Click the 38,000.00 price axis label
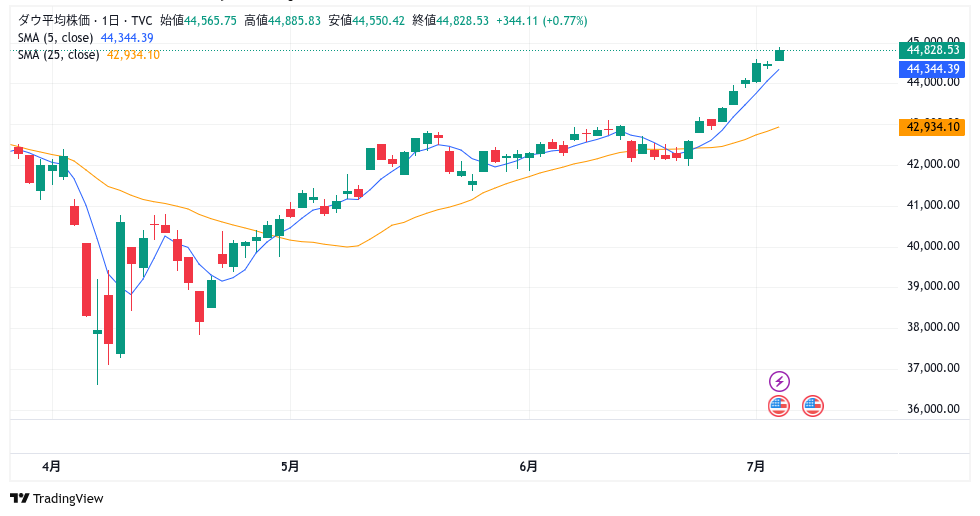 pyautogui.click(x=933, y=327)
